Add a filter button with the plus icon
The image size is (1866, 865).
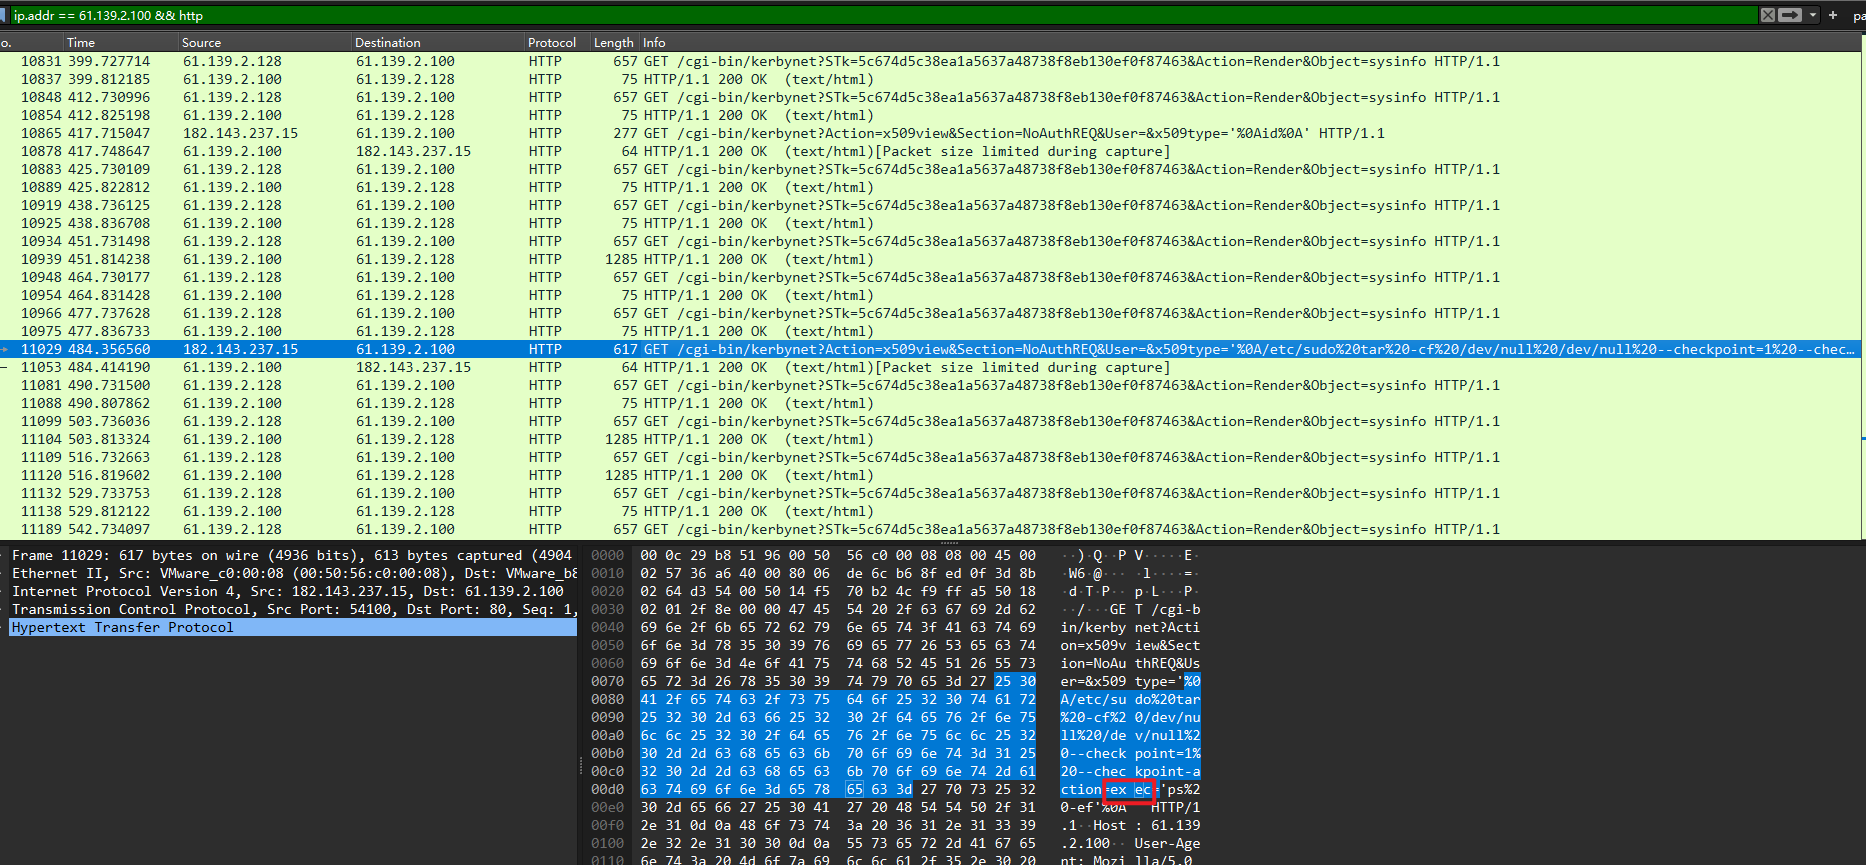click(x=1833, y=15)
